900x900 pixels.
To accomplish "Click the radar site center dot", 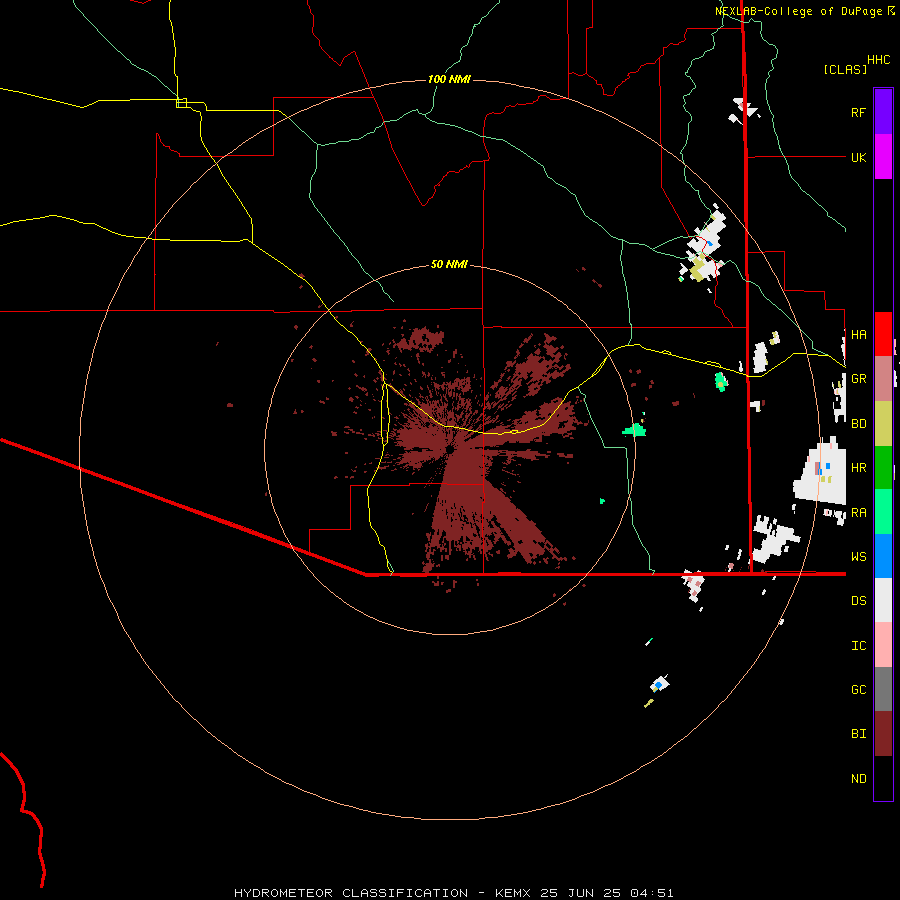I will tap(451, 449).
